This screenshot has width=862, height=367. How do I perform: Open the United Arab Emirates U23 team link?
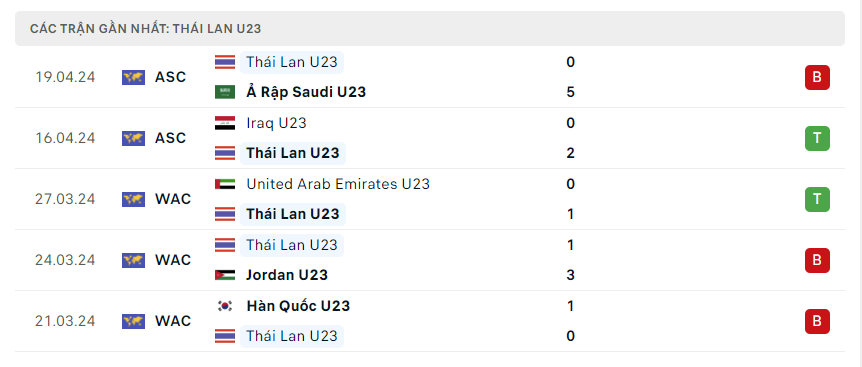point(338,184)
